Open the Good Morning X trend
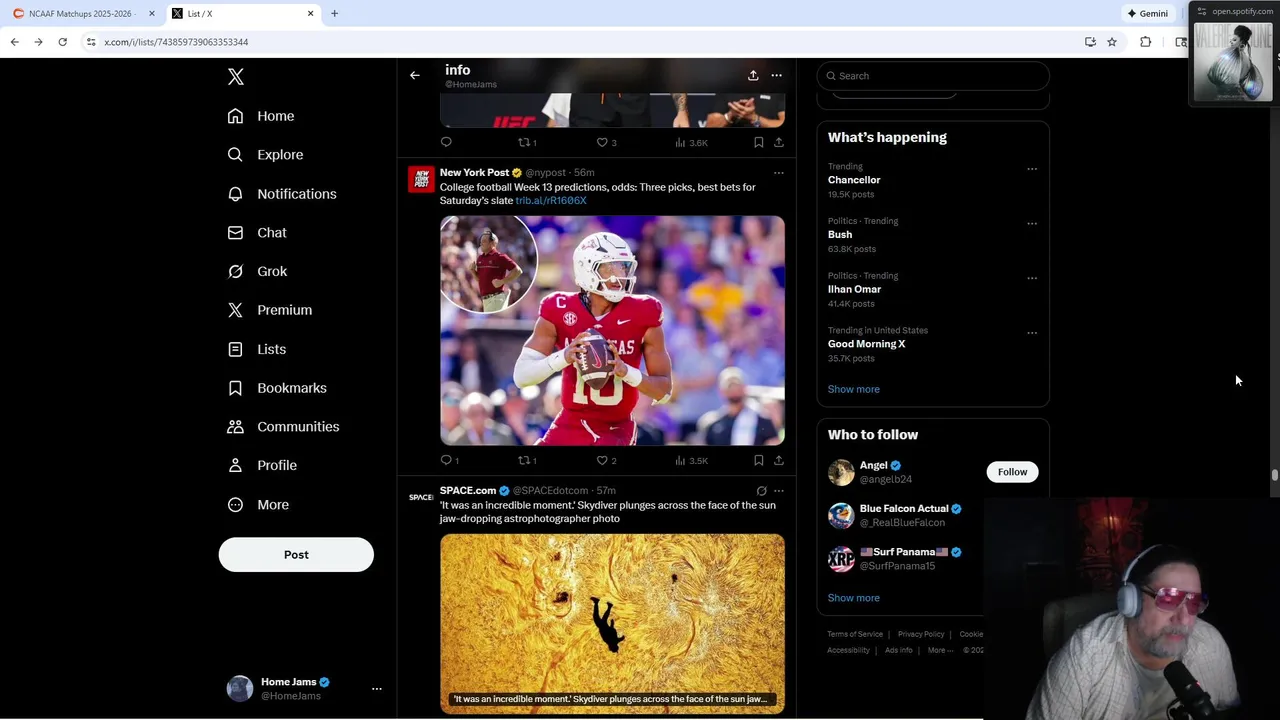The image size is (1280, 720). click(x=866, y=344)
